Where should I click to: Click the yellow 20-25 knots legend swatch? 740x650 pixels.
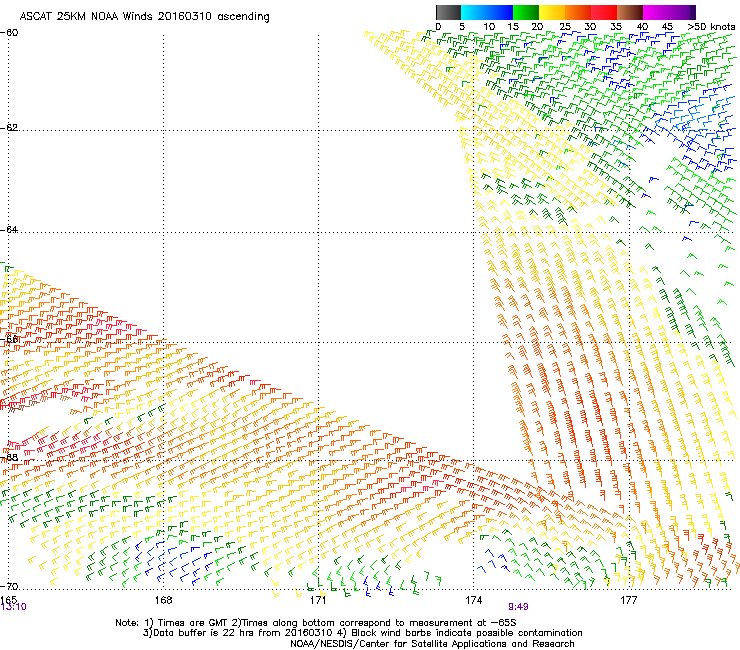[552, 12]
